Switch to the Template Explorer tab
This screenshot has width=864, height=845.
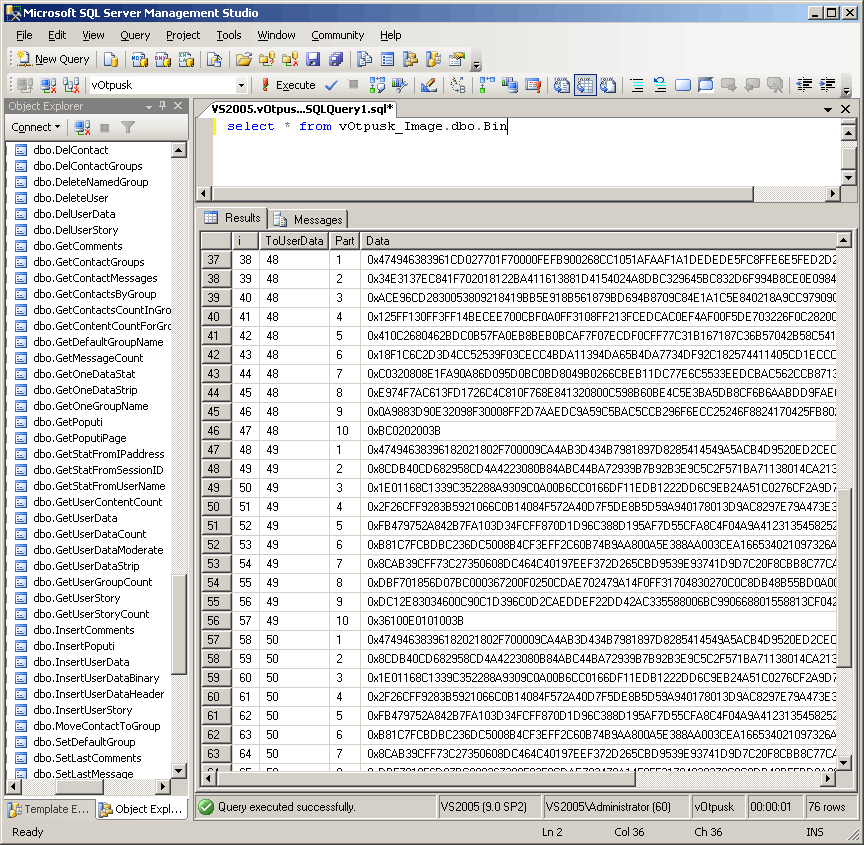[x=50, y=809]
